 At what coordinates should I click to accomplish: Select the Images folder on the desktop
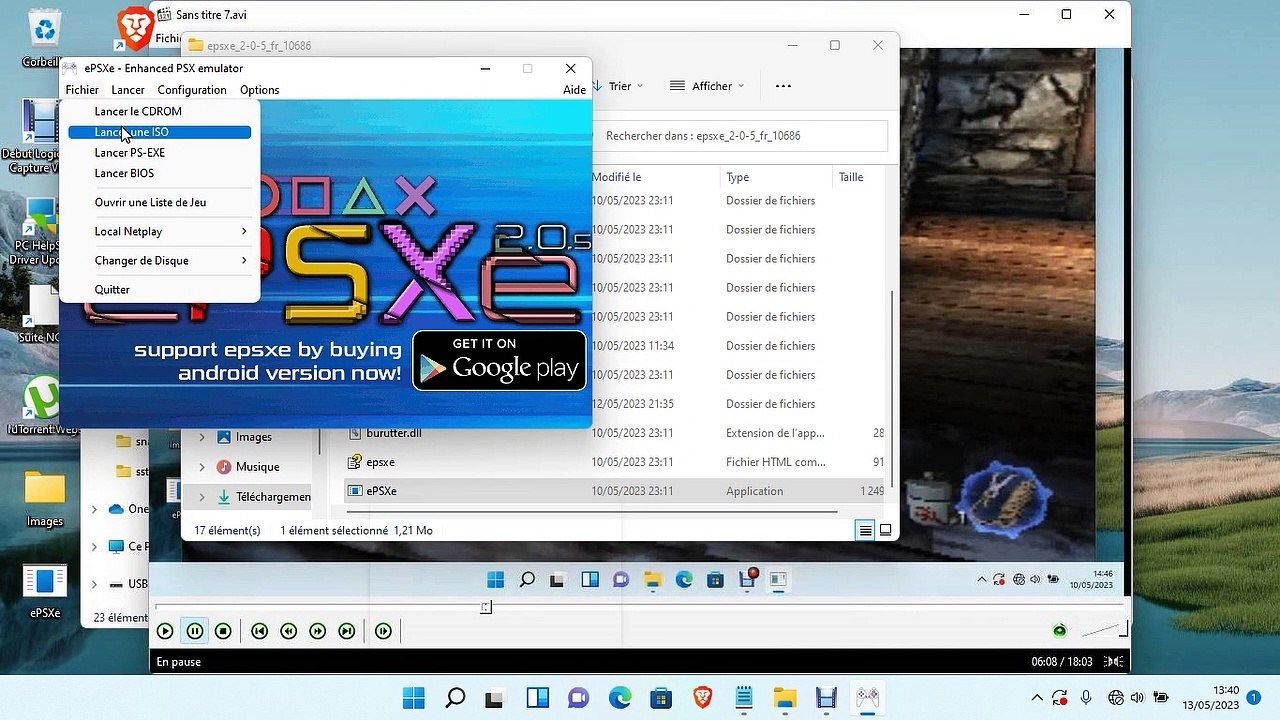(45, 498)
